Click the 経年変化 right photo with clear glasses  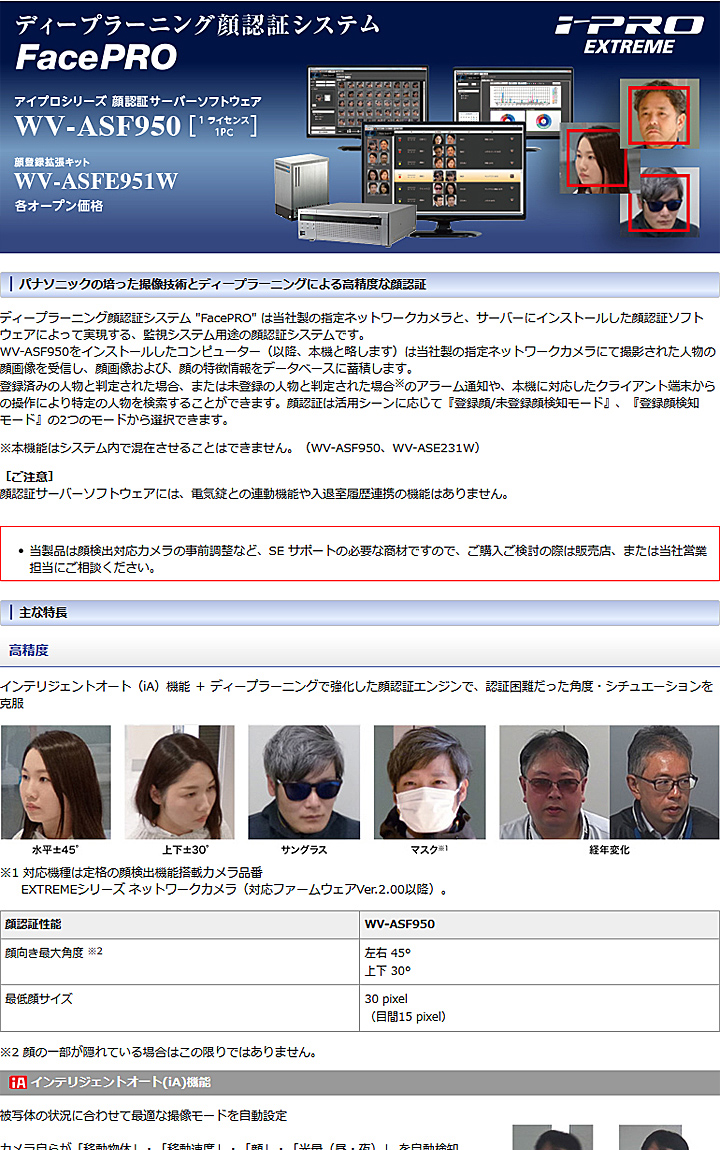point(664,782)
